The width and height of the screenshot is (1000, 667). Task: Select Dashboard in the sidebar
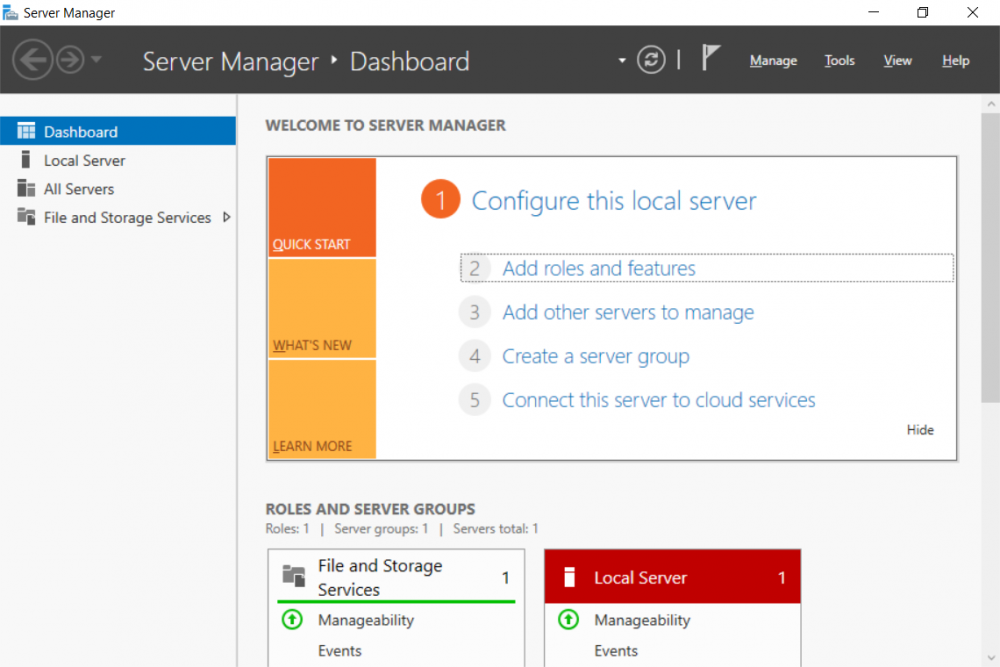coord(118,131)
